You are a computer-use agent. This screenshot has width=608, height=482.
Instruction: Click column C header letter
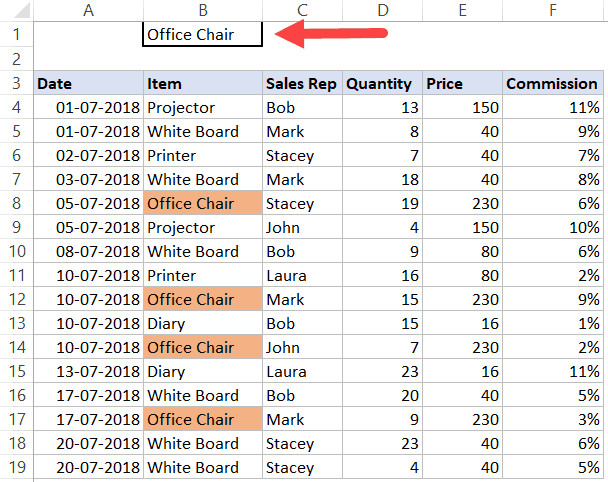point(301,10)
